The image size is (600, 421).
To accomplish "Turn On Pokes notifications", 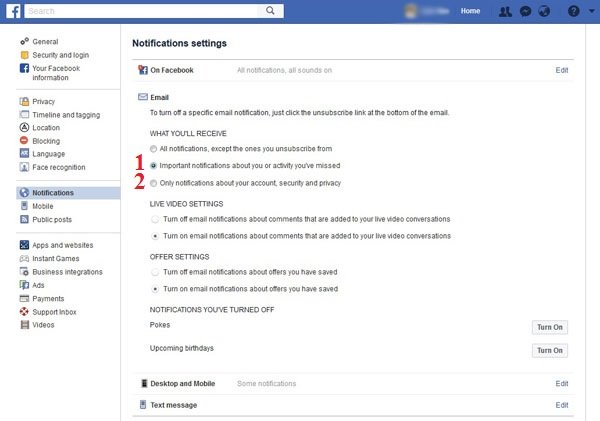I will click(550, 327).
